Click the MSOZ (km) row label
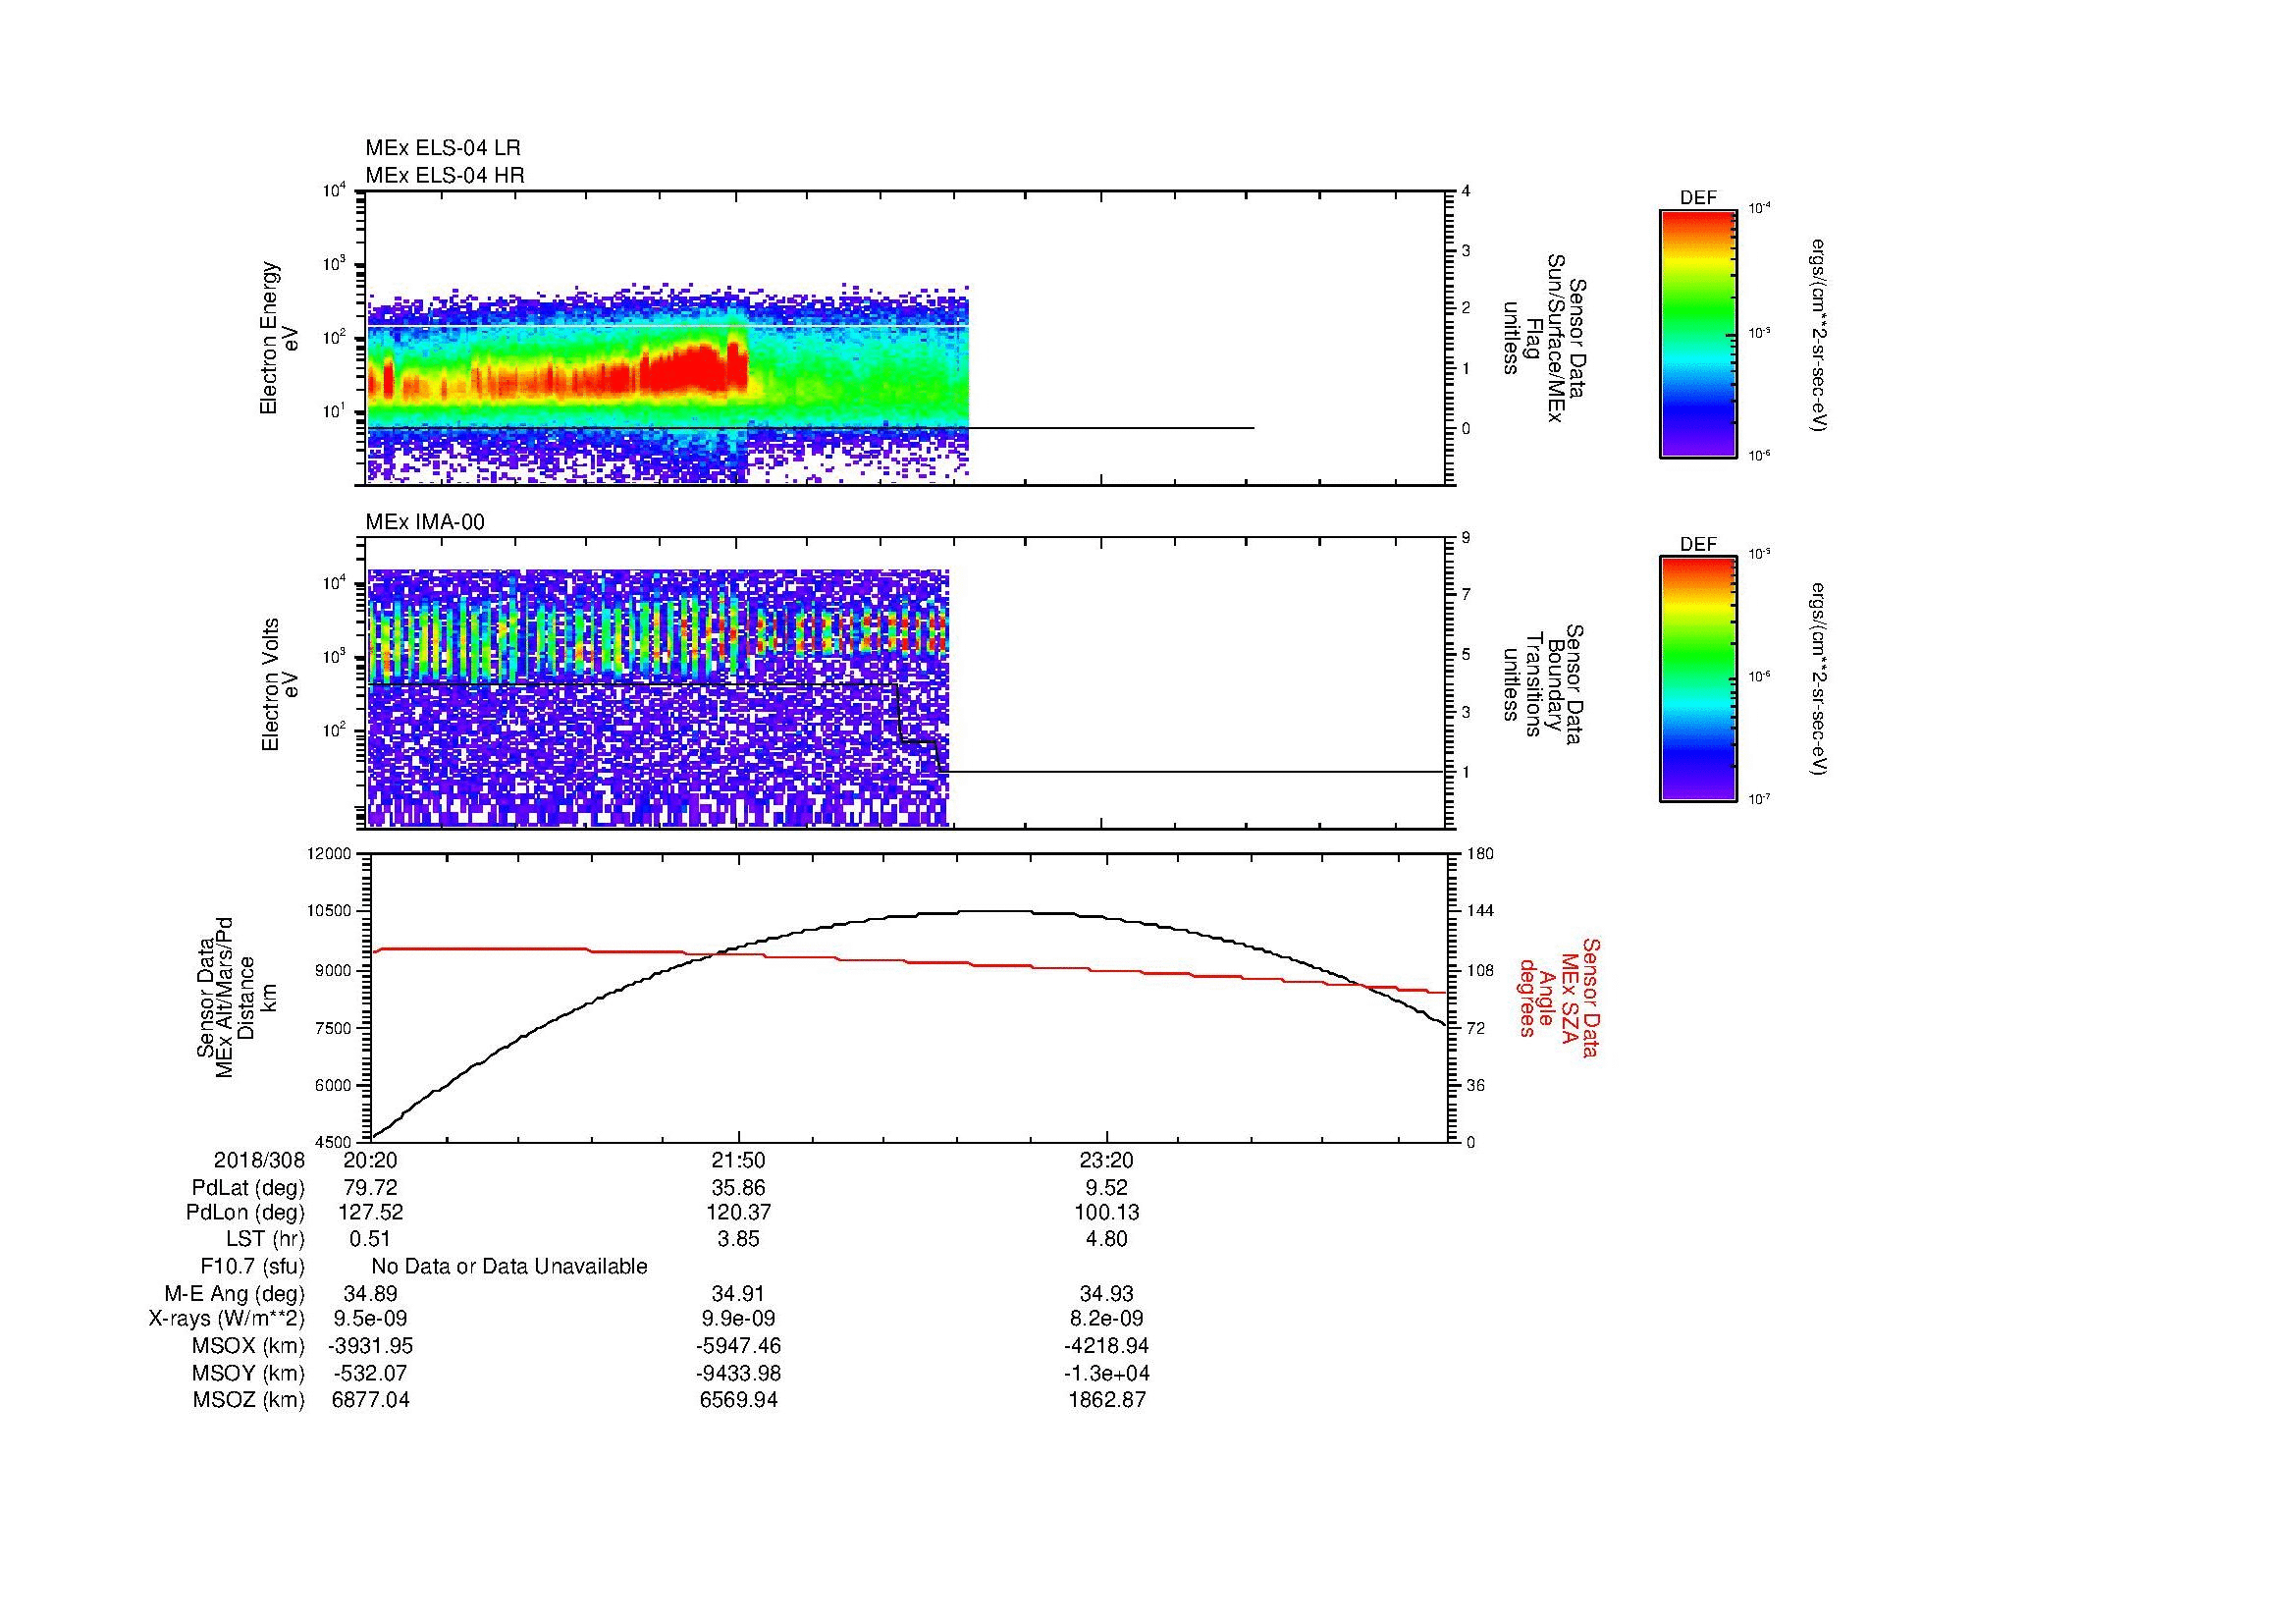 248,1400
